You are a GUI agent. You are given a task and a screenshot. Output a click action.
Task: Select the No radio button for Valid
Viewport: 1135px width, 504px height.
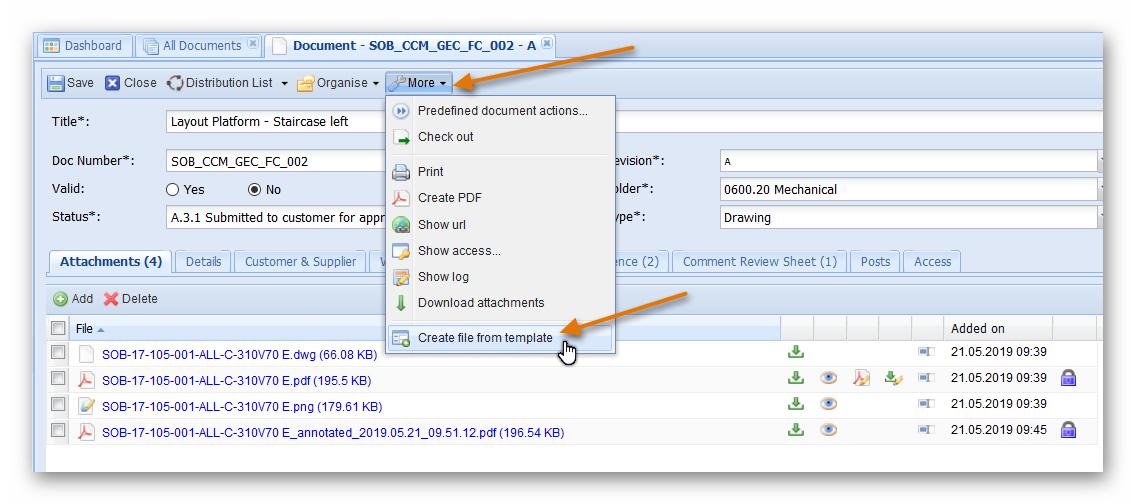click(254, 190)
